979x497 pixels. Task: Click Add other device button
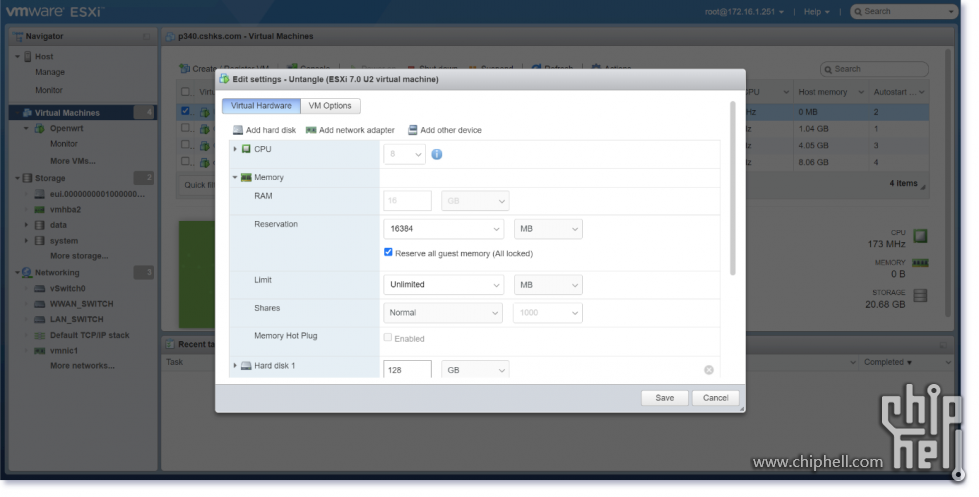coord(445,130)
